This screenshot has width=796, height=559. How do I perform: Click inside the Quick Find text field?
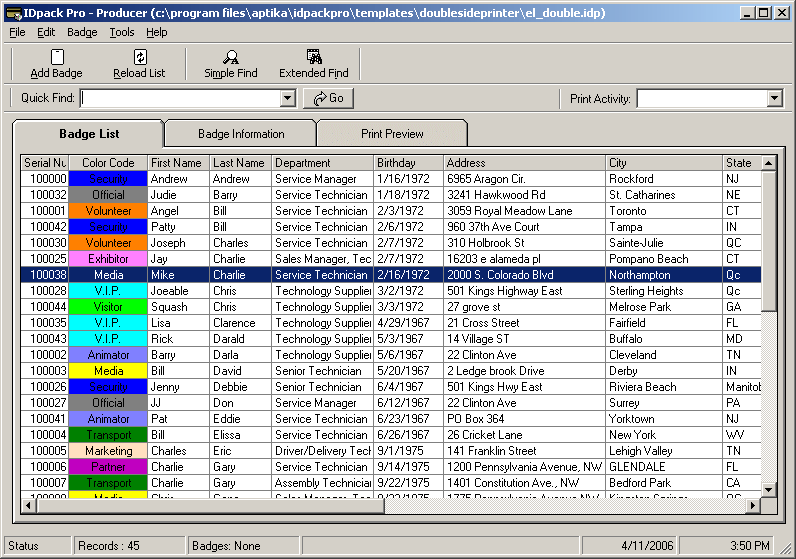click(180, 98)
